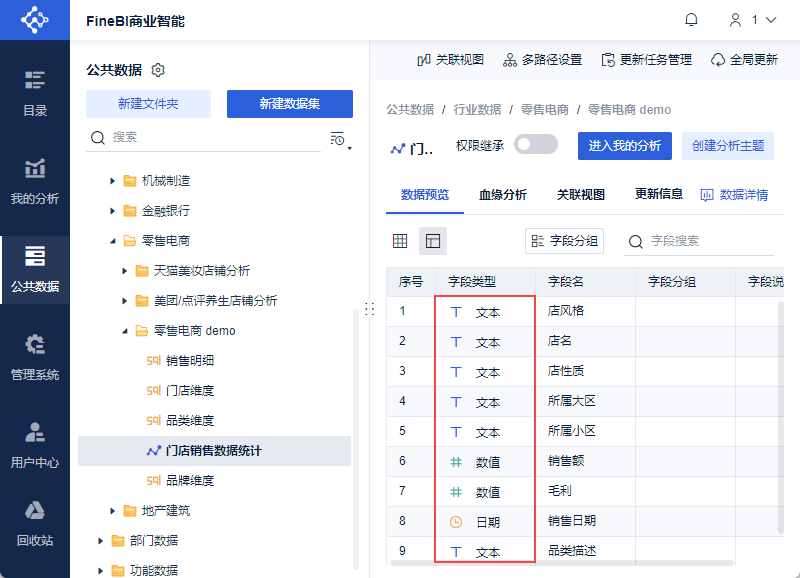800x578 pixels.
Task: Select 门店销售数据统计 in the tree
Action: (213, 451)
